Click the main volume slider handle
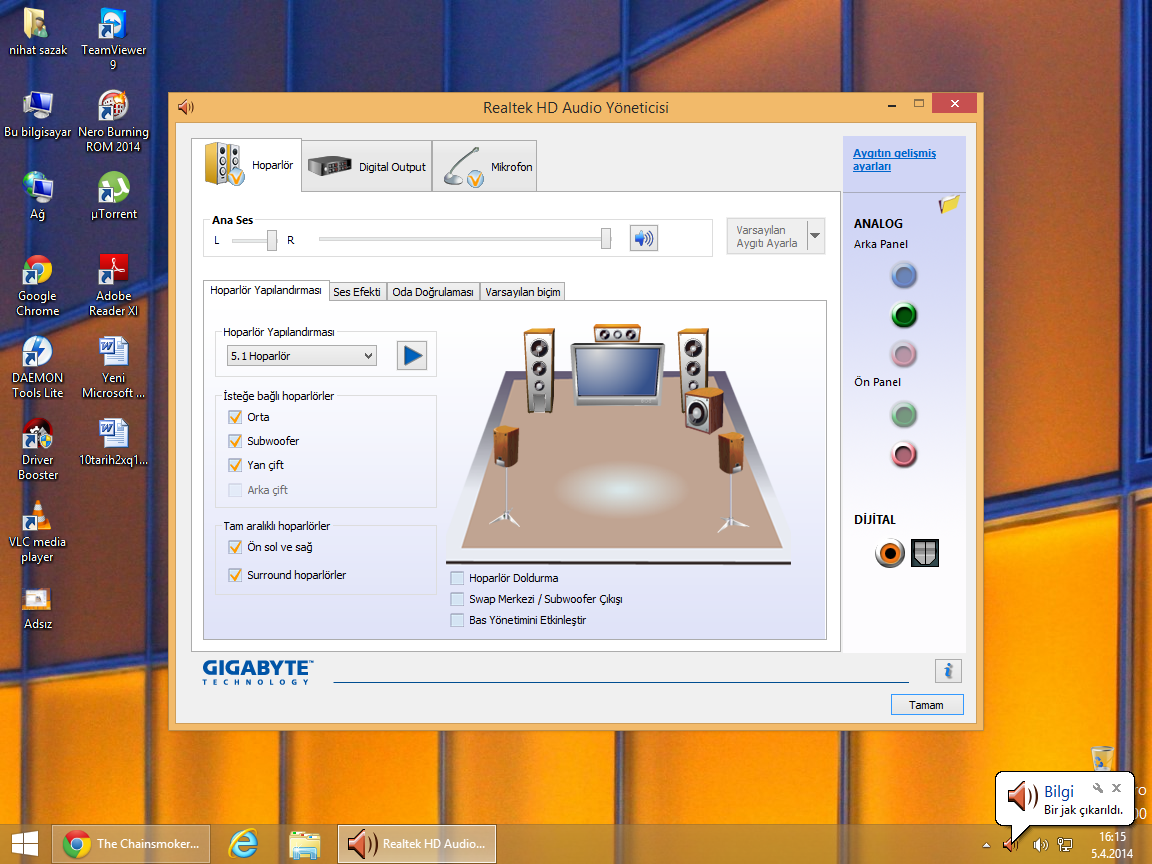This screenshot has width=1152, height=864. click(606, 238)
